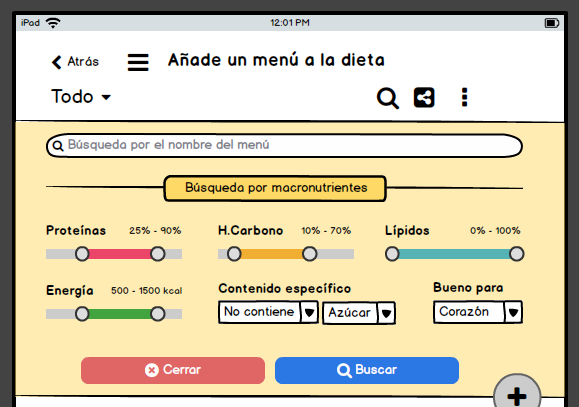The width and height of the screenshot is (579, 407).
Task: Focus the menu name search field
Action: pos(284,146)
